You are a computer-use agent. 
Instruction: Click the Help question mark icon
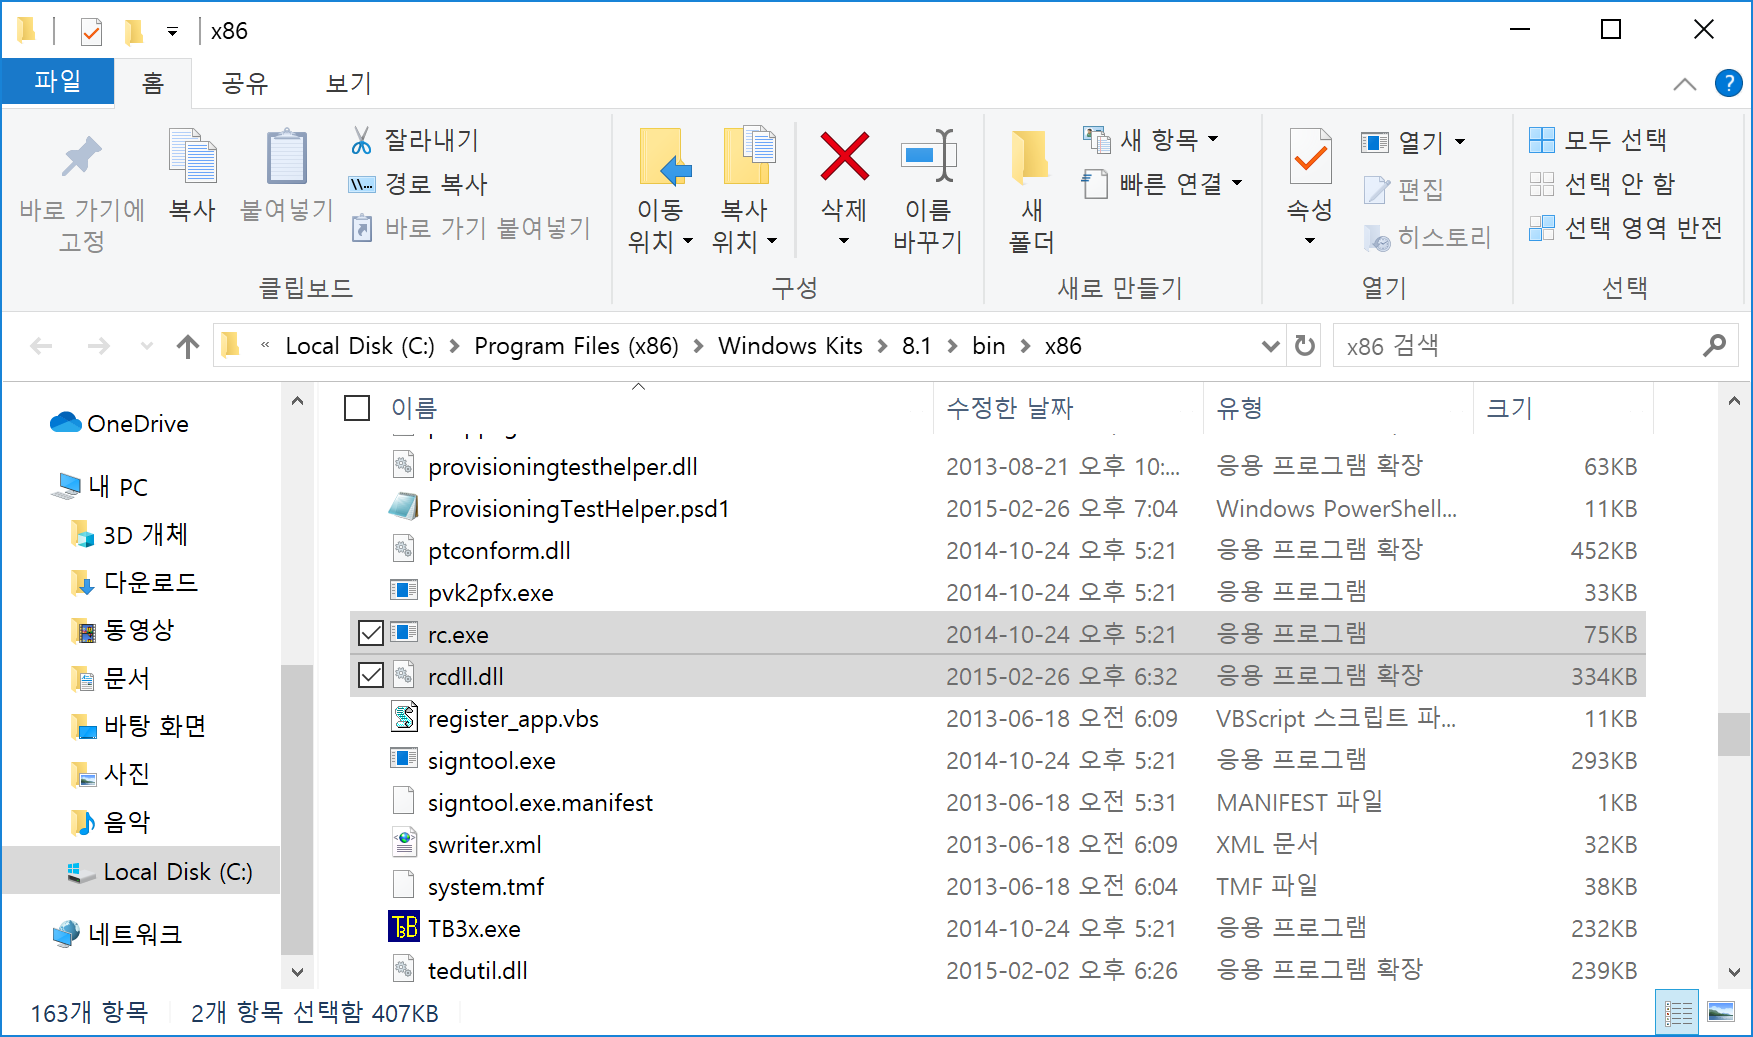tap(1728, 83)
